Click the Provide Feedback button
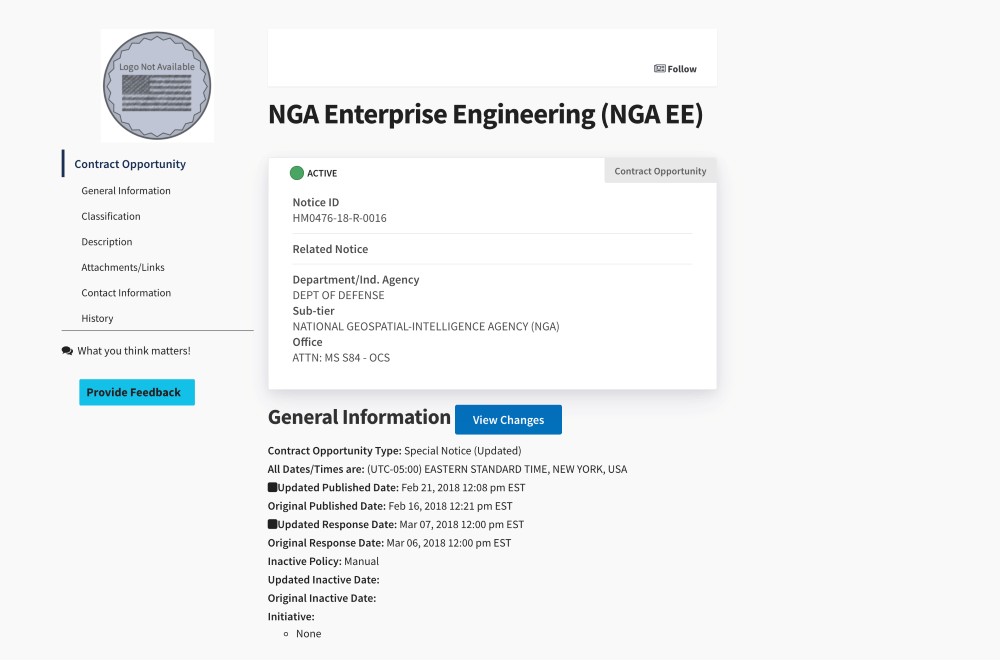 tap(137, 392)
